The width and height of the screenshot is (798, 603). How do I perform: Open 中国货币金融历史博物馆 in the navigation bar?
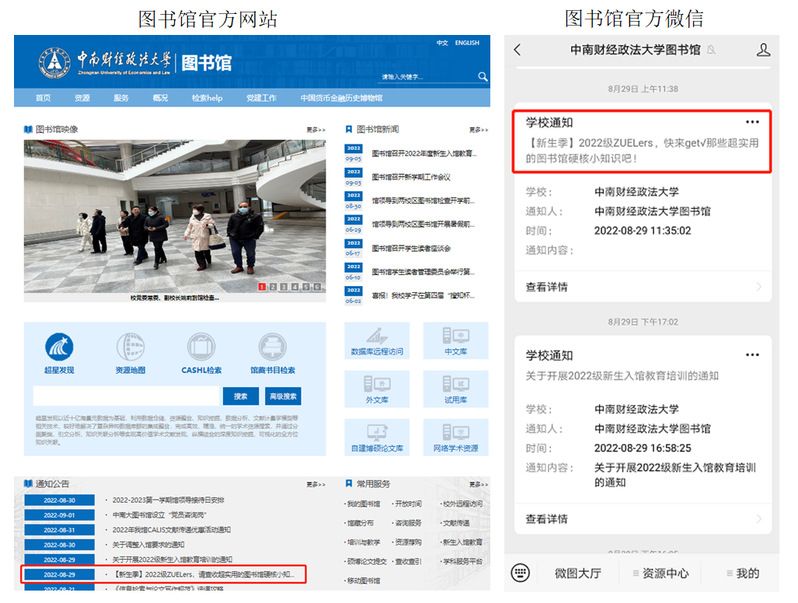(341, 98)
